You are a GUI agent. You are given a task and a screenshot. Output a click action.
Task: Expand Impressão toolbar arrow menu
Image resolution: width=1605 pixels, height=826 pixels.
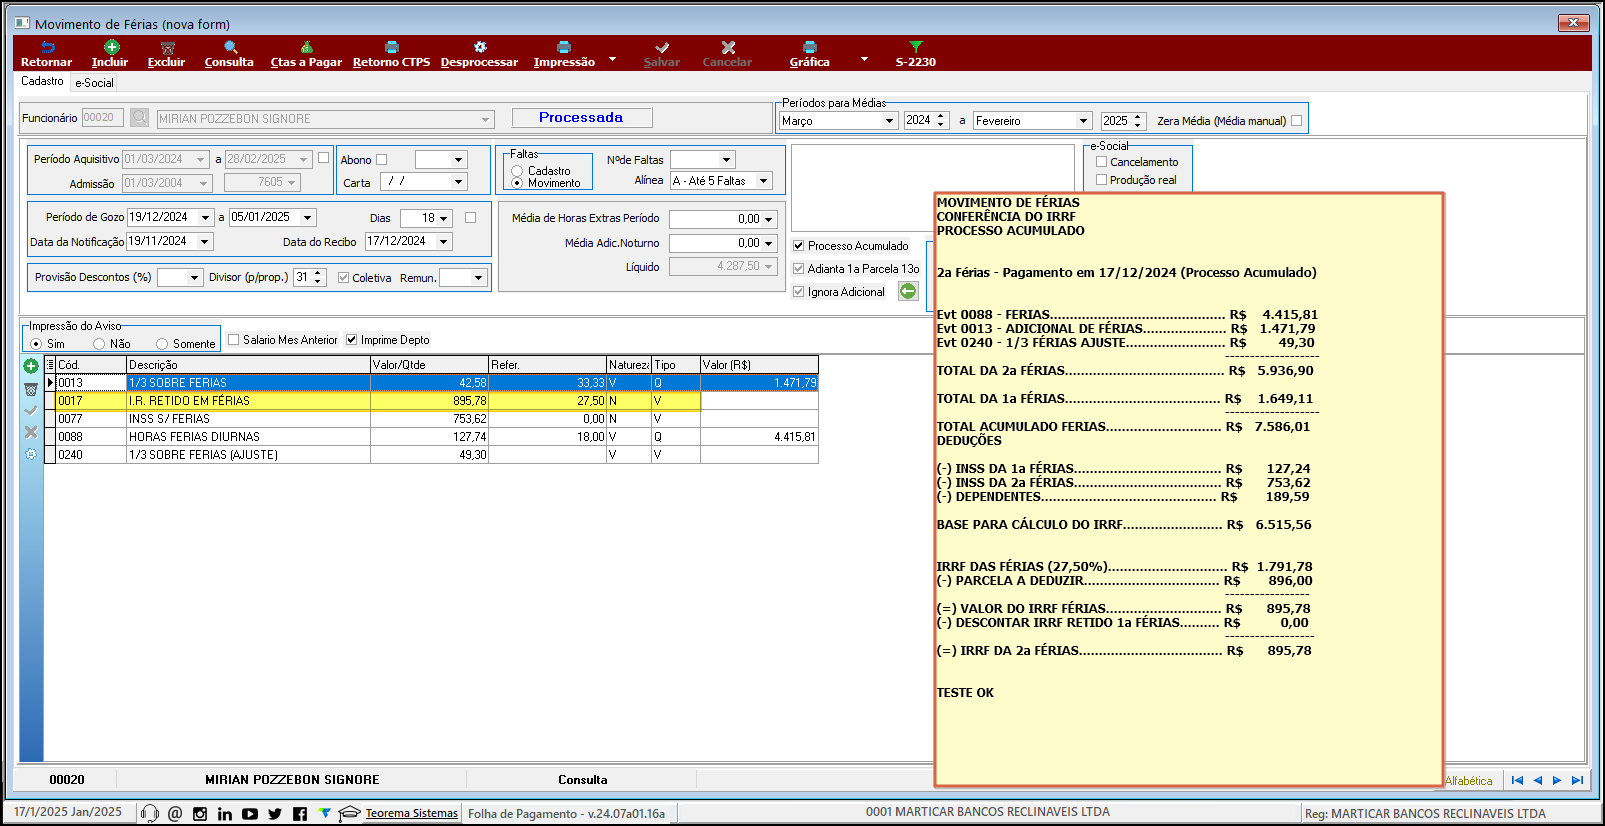[613, 58]
